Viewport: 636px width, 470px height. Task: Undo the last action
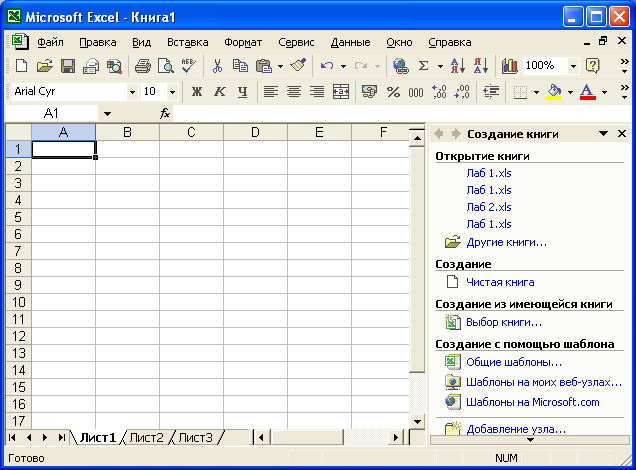327,65
